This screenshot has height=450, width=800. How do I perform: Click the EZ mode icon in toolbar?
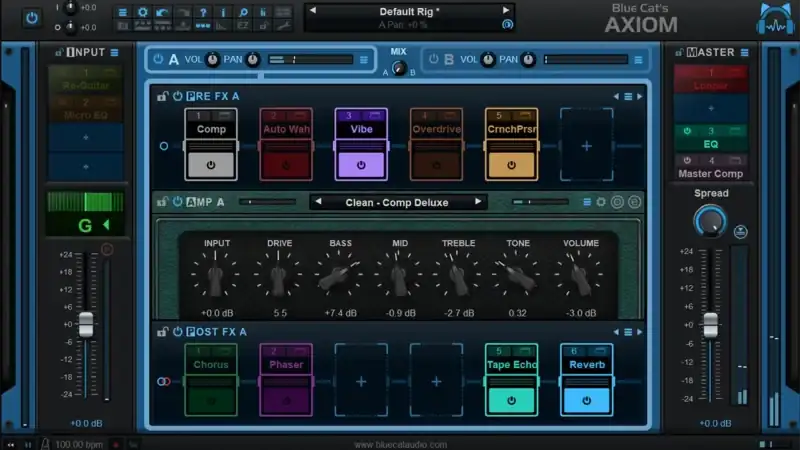coord(243,26)
